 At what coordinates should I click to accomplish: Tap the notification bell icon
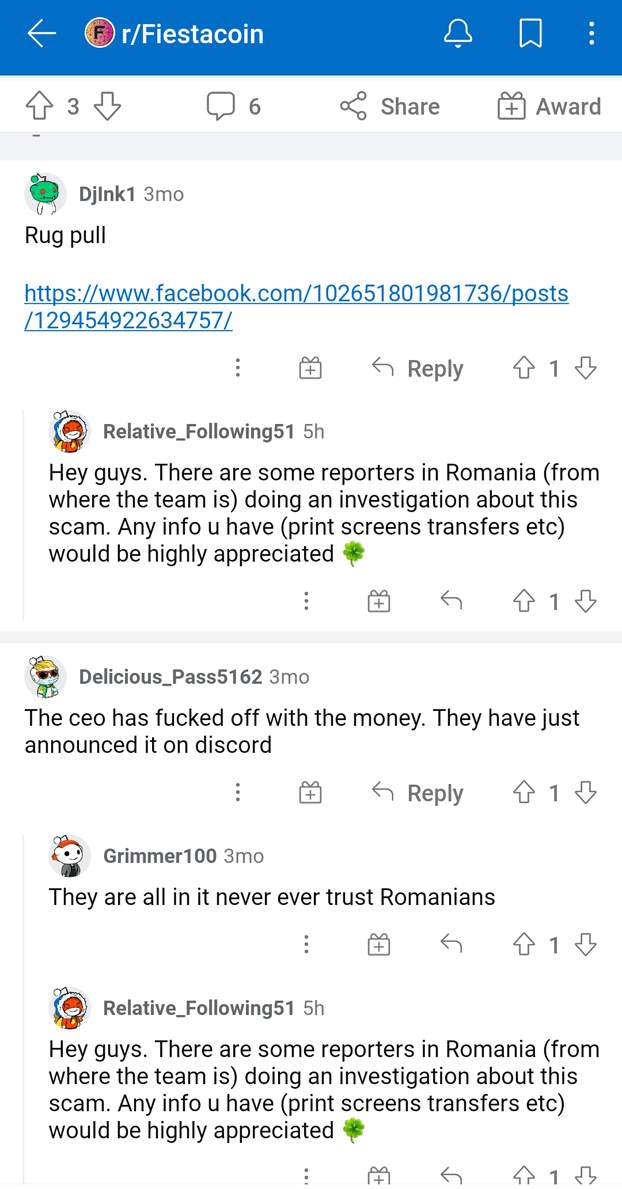[x=458, y=34]
